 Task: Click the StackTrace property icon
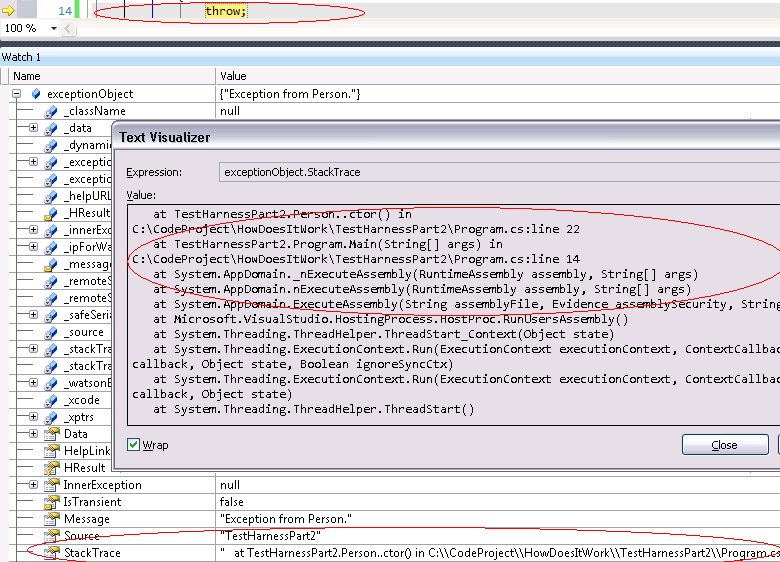click(52, 553)
